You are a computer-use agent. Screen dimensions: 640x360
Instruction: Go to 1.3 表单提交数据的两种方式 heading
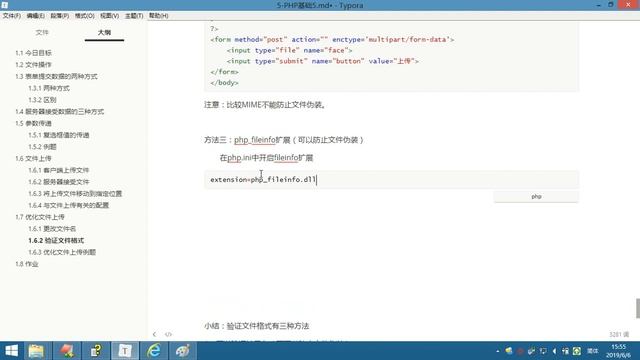56,76
